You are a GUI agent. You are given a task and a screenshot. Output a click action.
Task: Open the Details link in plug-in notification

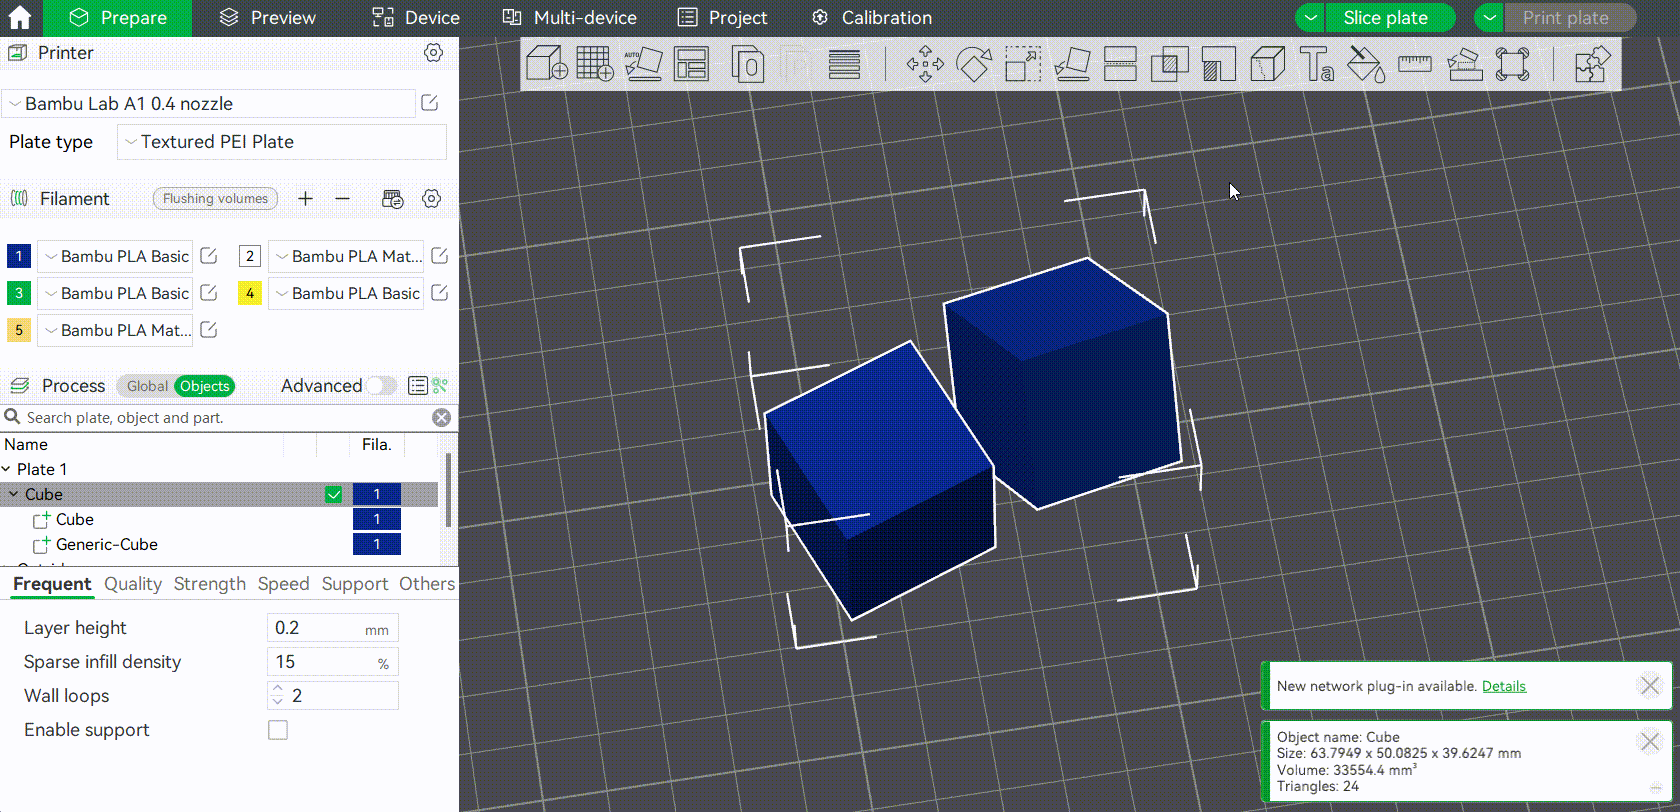tap(1504, 686)
